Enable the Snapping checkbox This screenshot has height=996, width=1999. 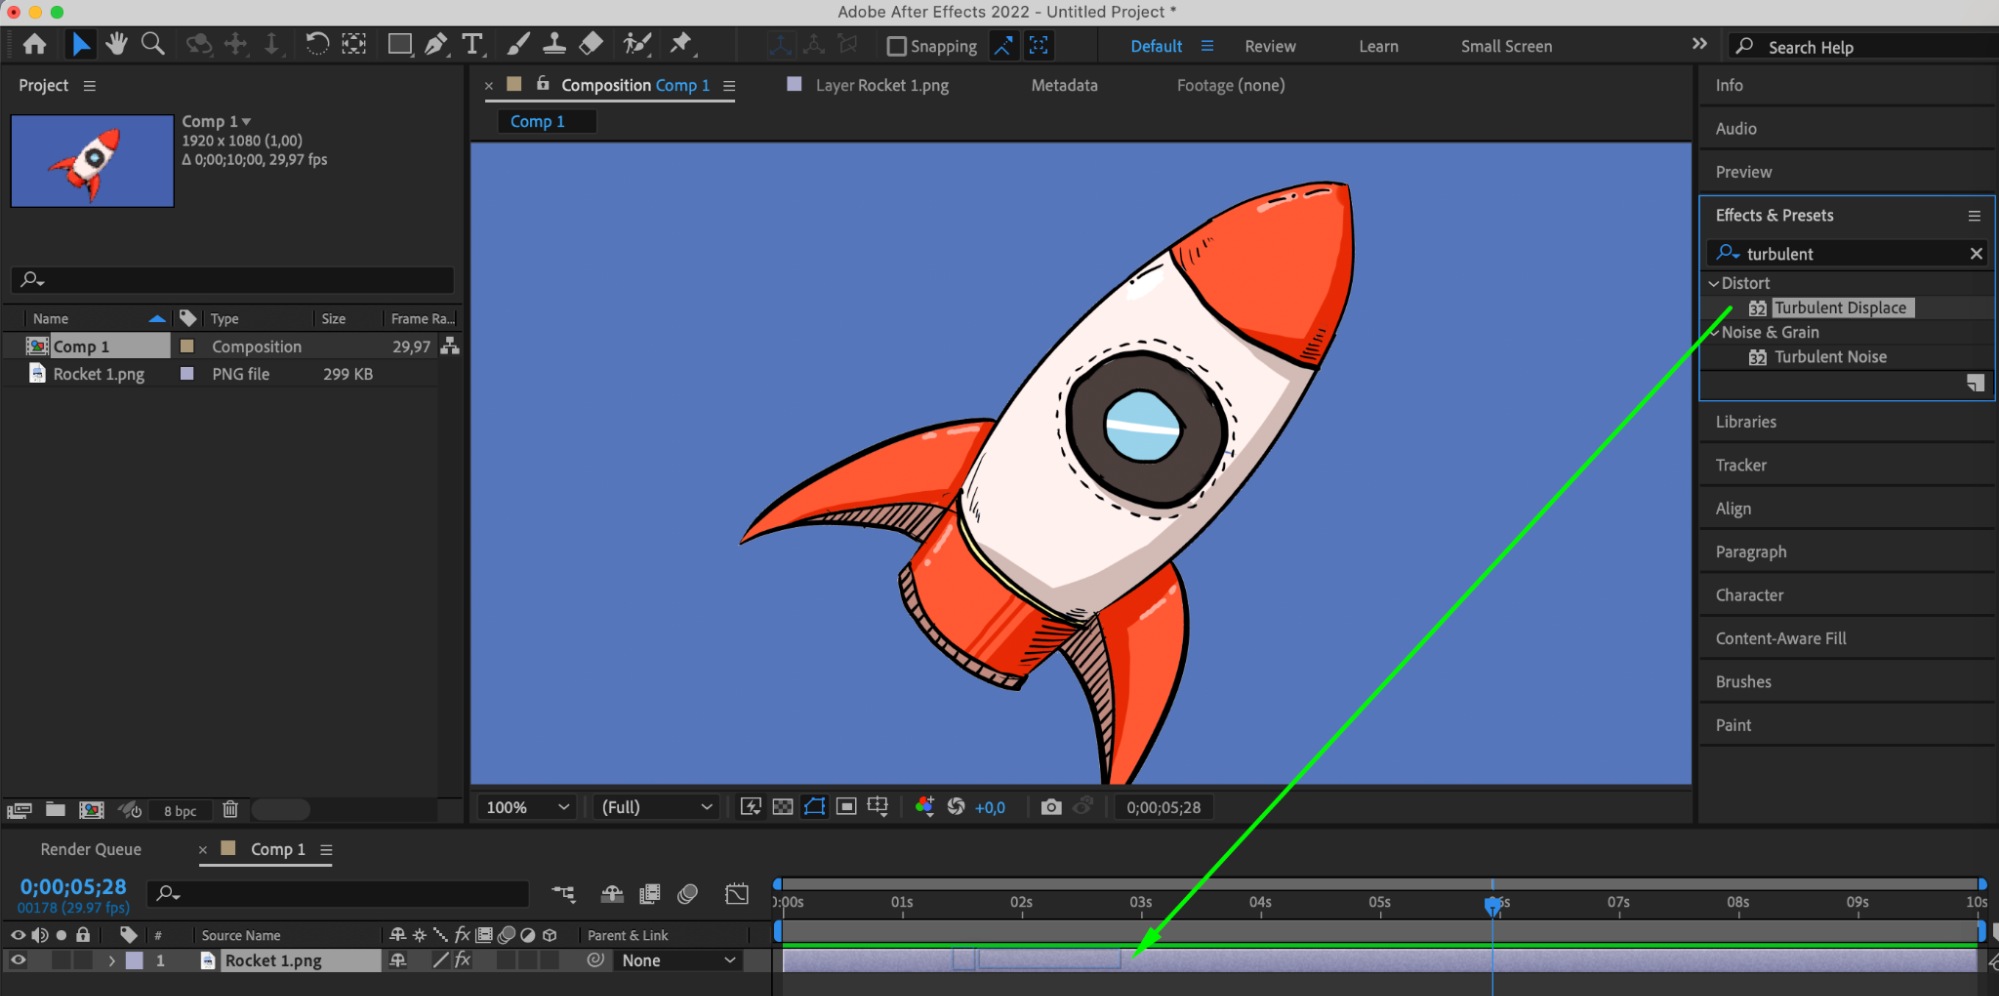pos(897,46)
